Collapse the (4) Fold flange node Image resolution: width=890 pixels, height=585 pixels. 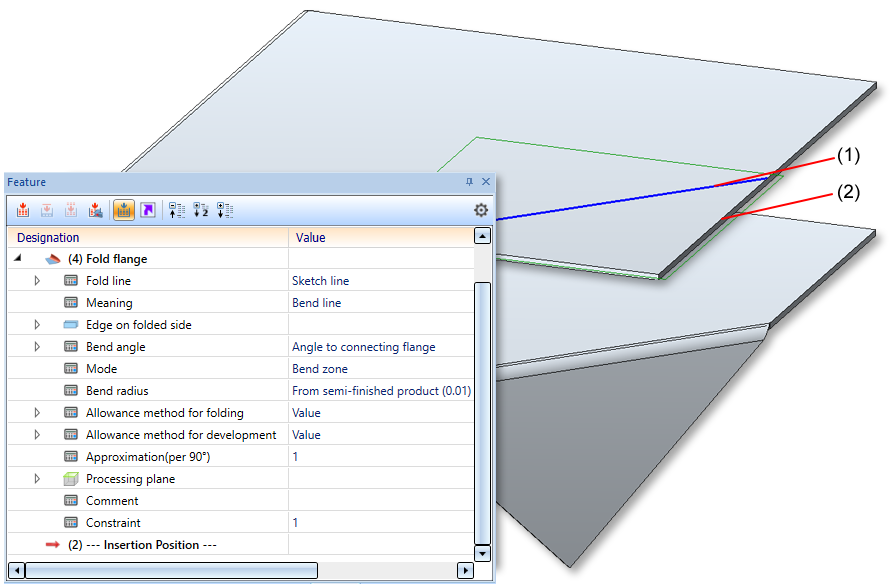click(18, 258)
